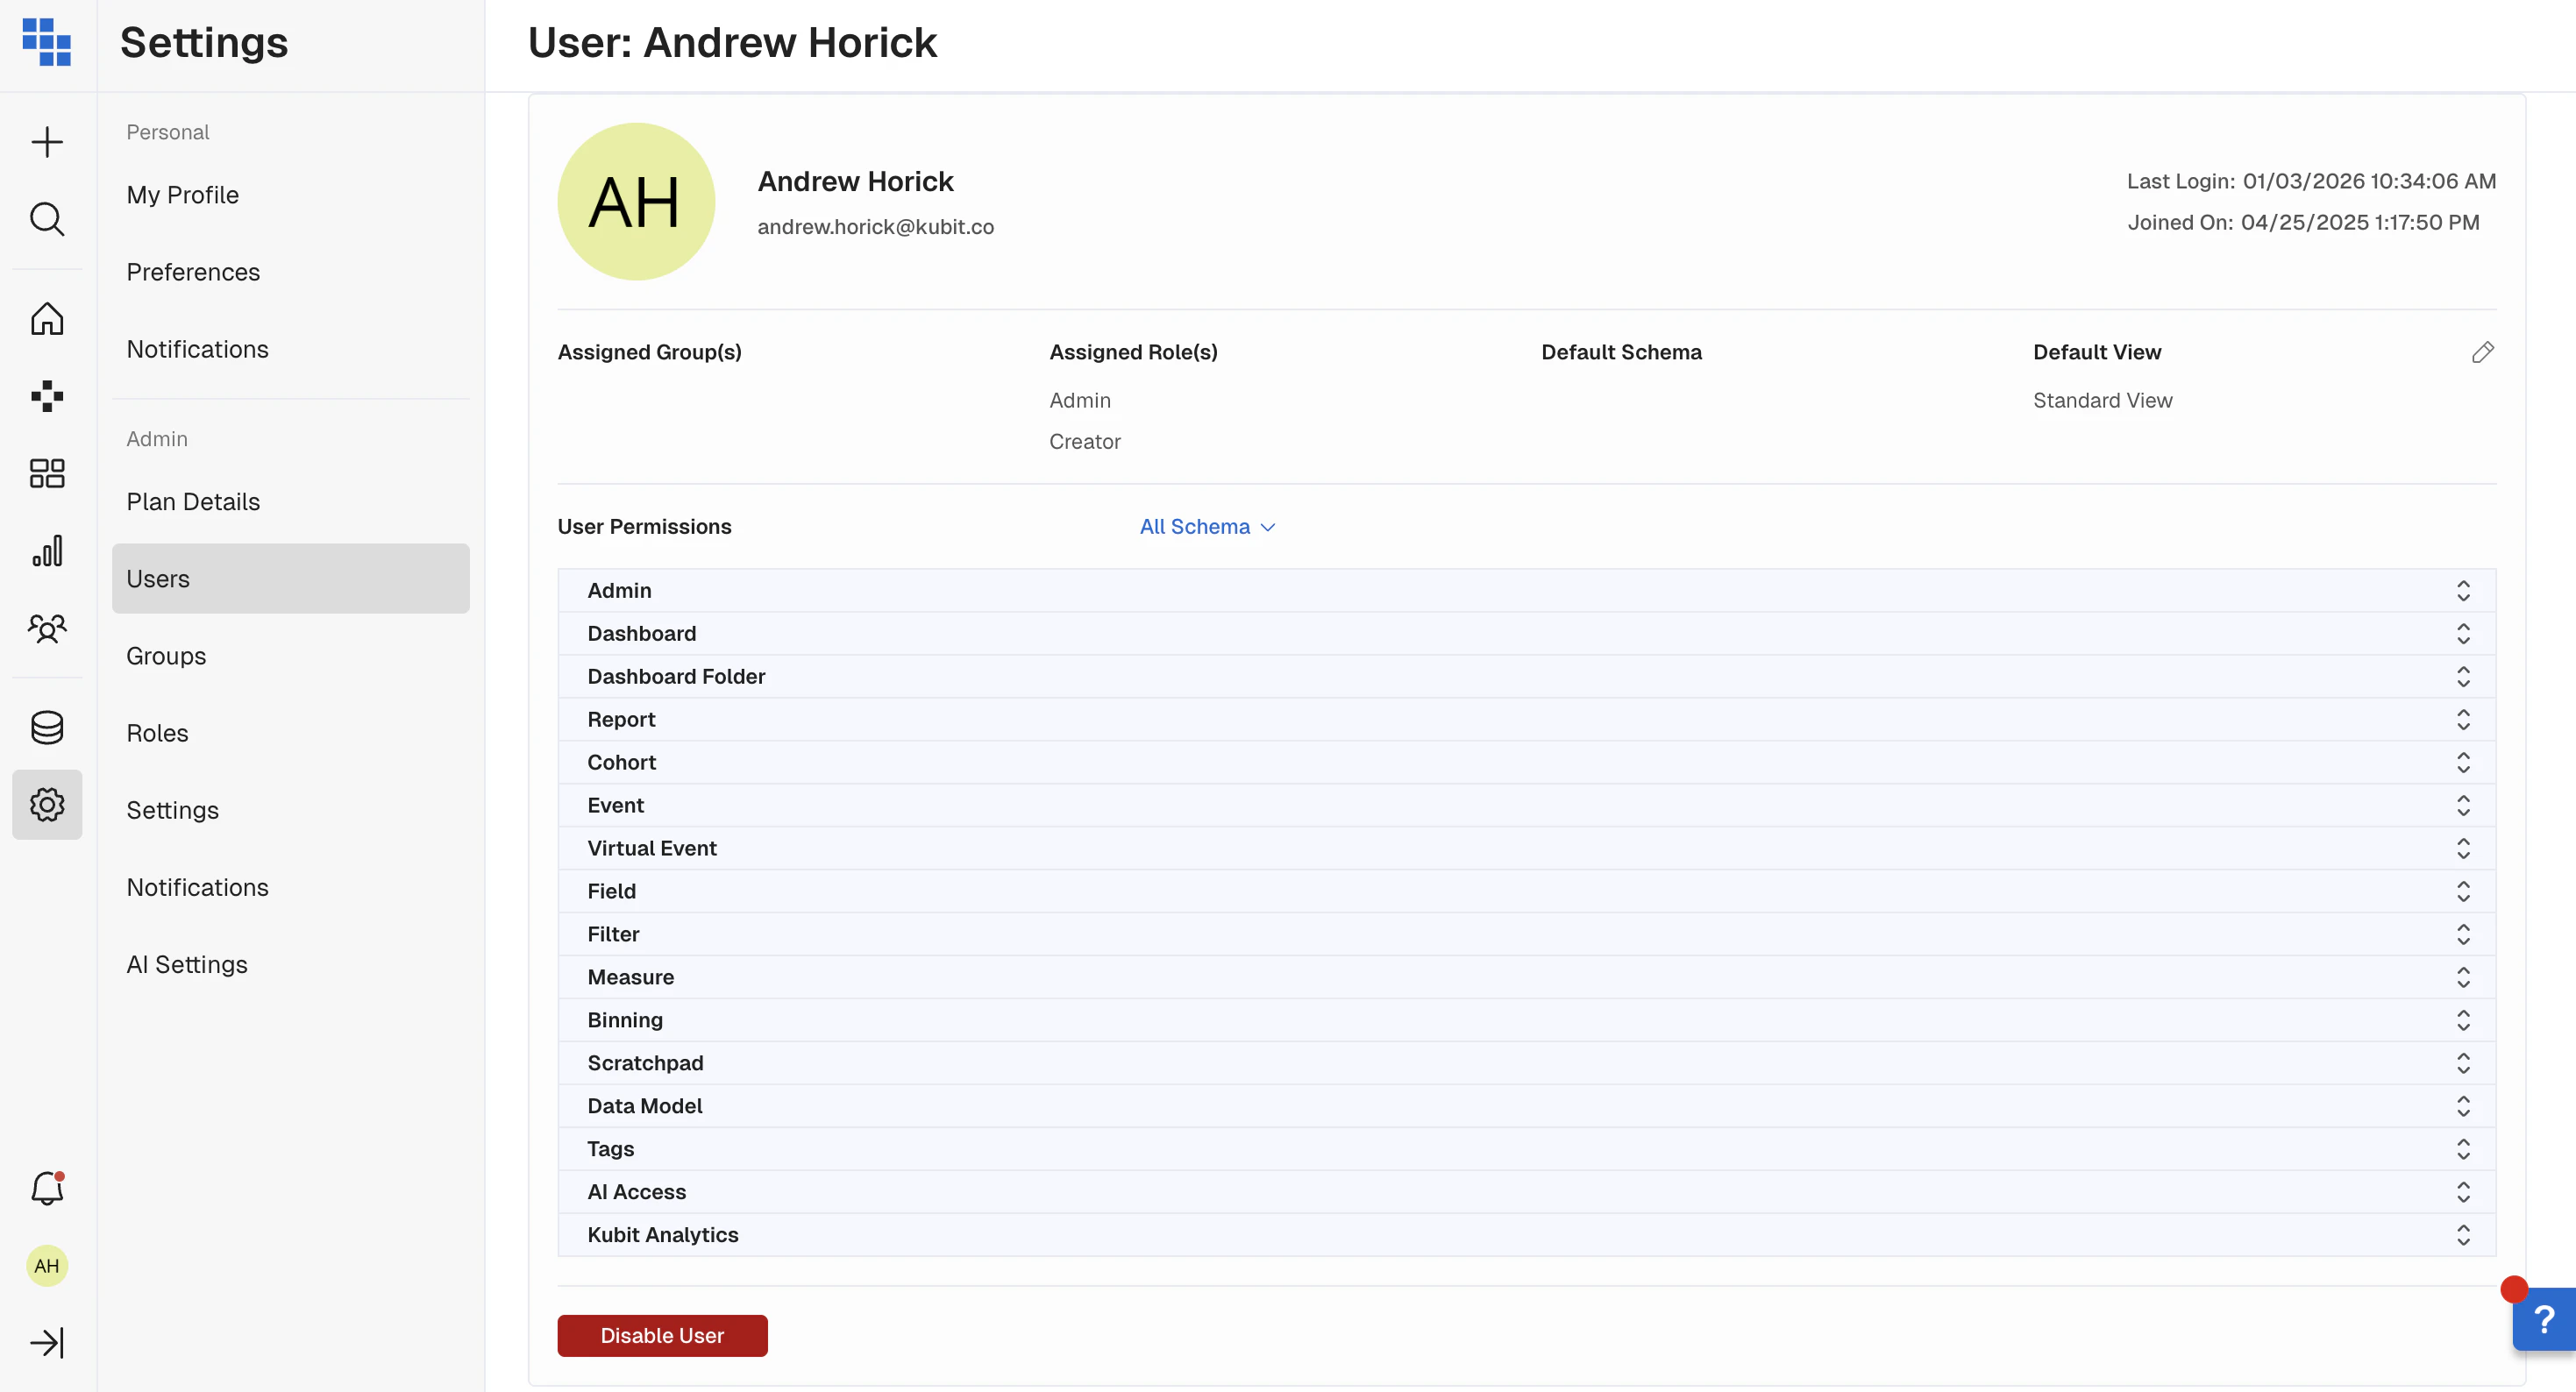
Task: Expand the Admin permissions row
Action: point(2462,591)
